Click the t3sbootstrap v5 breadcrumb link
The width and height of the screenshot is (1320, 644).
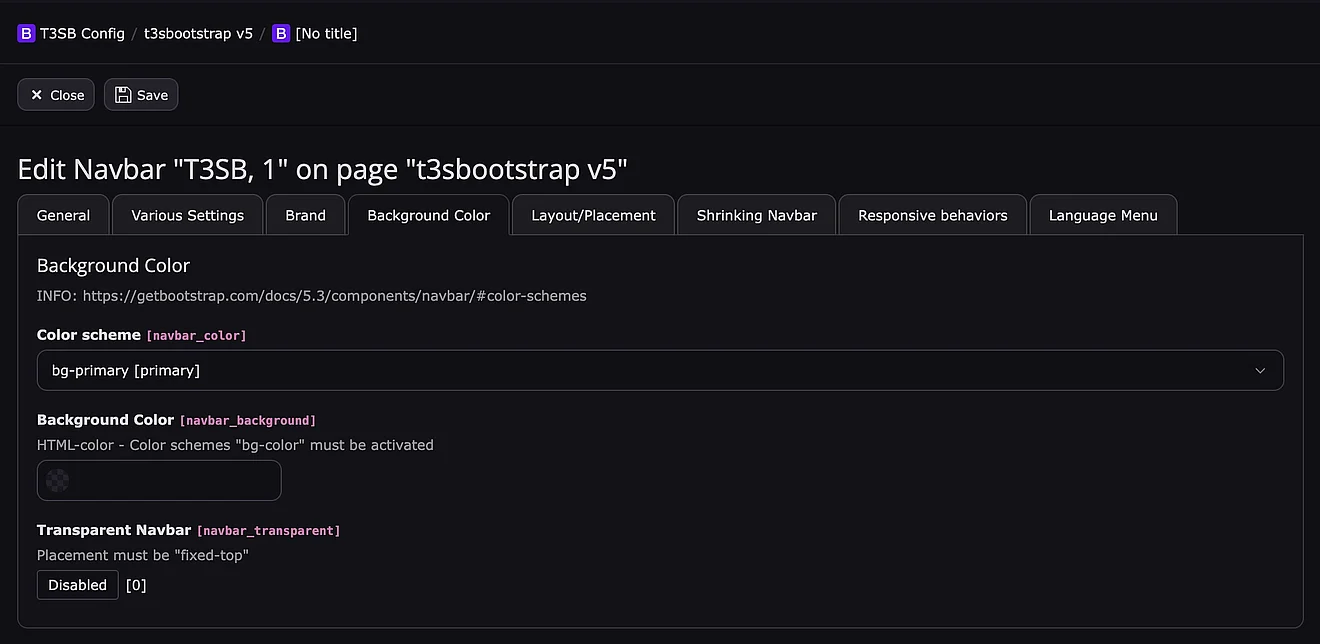coord(198,33)
